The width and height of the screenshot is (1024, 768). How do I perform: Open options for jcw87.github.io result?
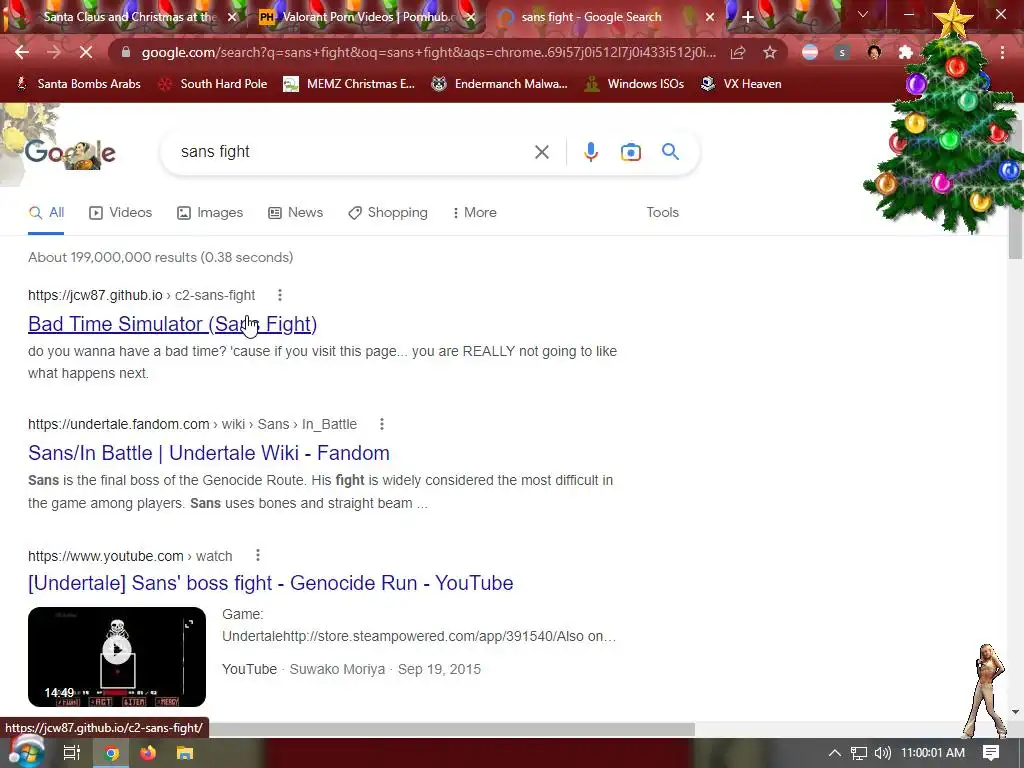(280, 295)
